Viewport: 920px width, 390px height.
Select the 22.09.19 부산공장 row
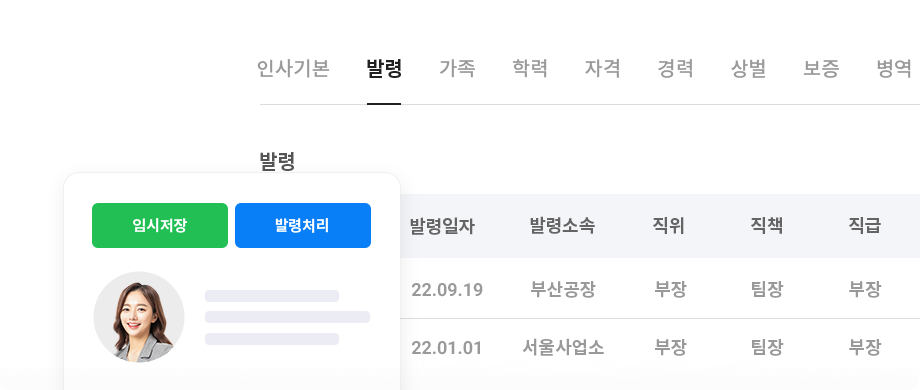[660, 289]
